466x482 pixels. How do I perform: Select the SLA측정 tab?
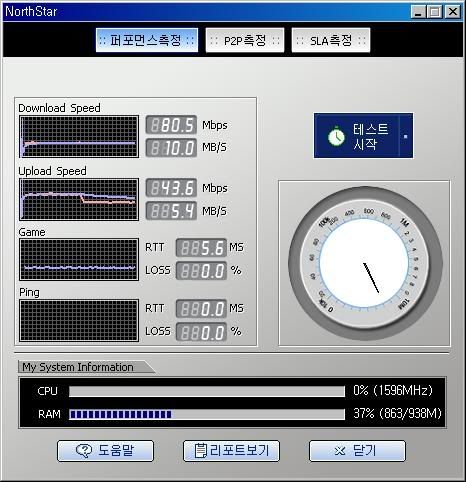[x=331, y=40]
